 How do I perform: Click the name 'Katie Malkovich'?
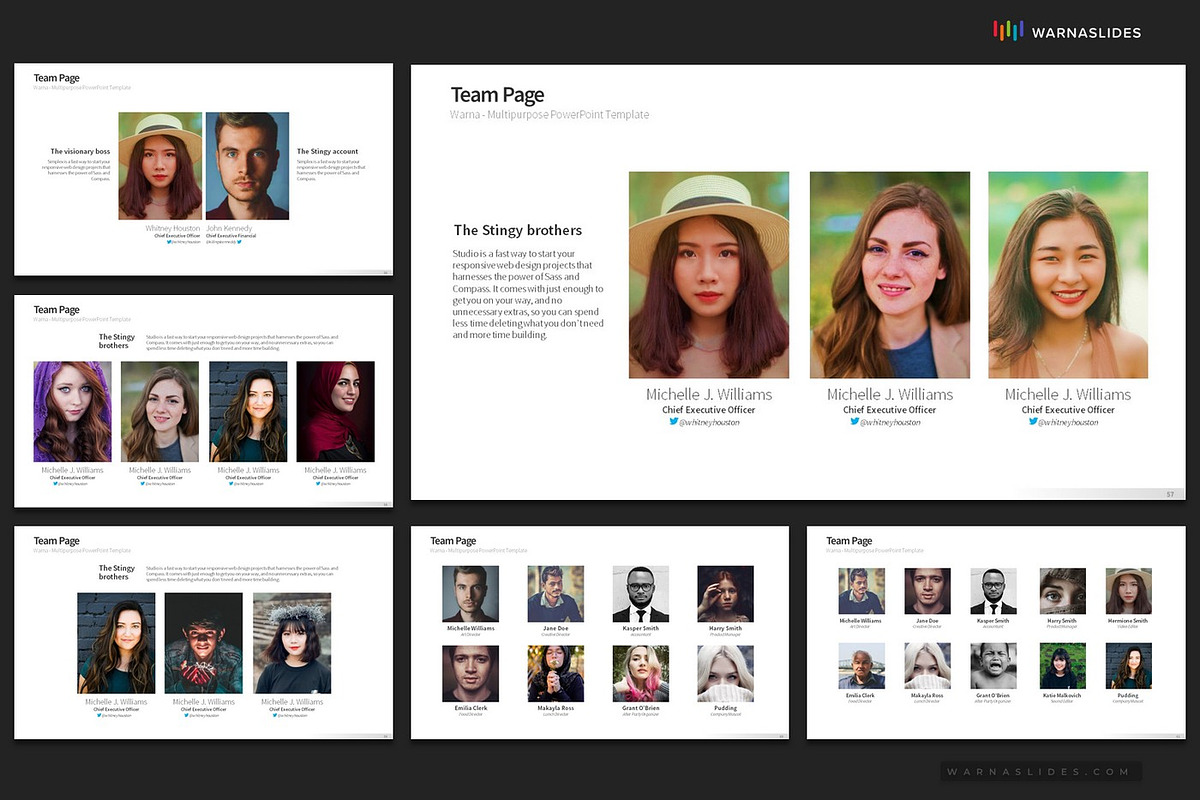(1062, 696)
